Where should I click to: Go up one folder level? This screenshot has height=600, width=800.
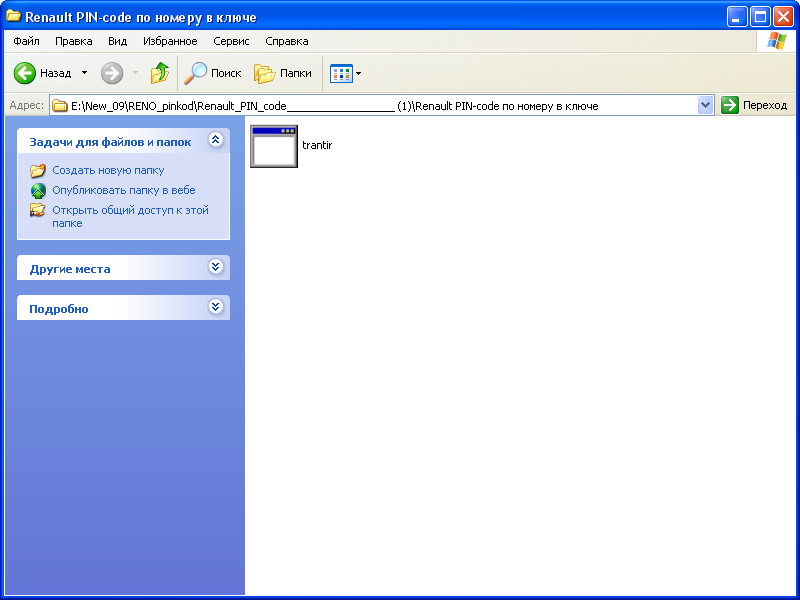point(160,73)
